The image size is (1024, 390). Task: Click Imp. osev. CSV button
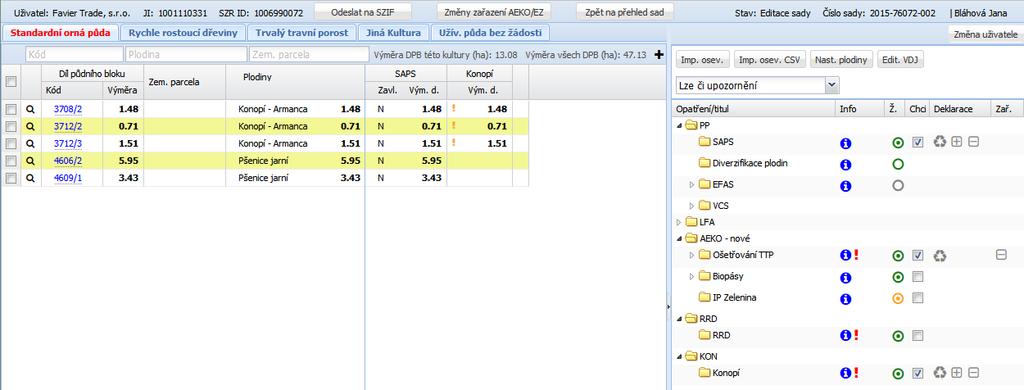[x=769, y=59]
